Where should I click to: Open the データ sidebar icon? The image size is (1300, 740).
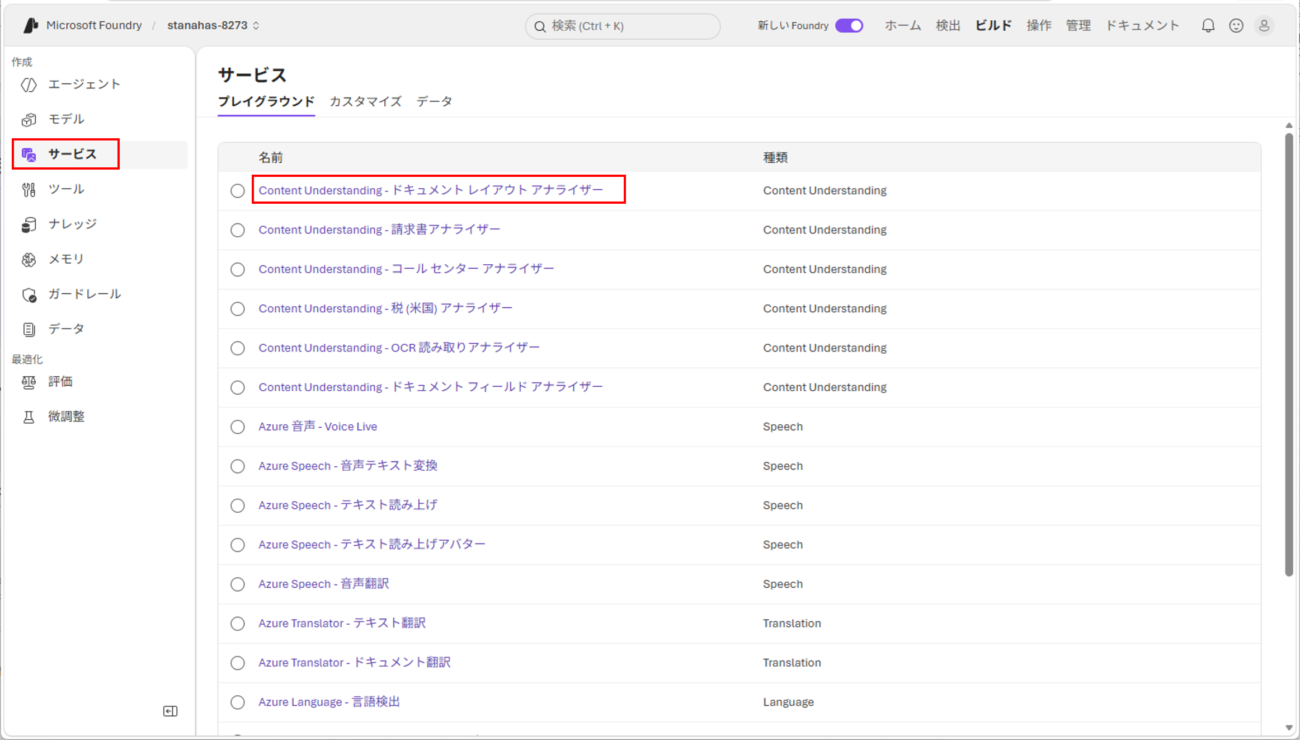point(29,330)
